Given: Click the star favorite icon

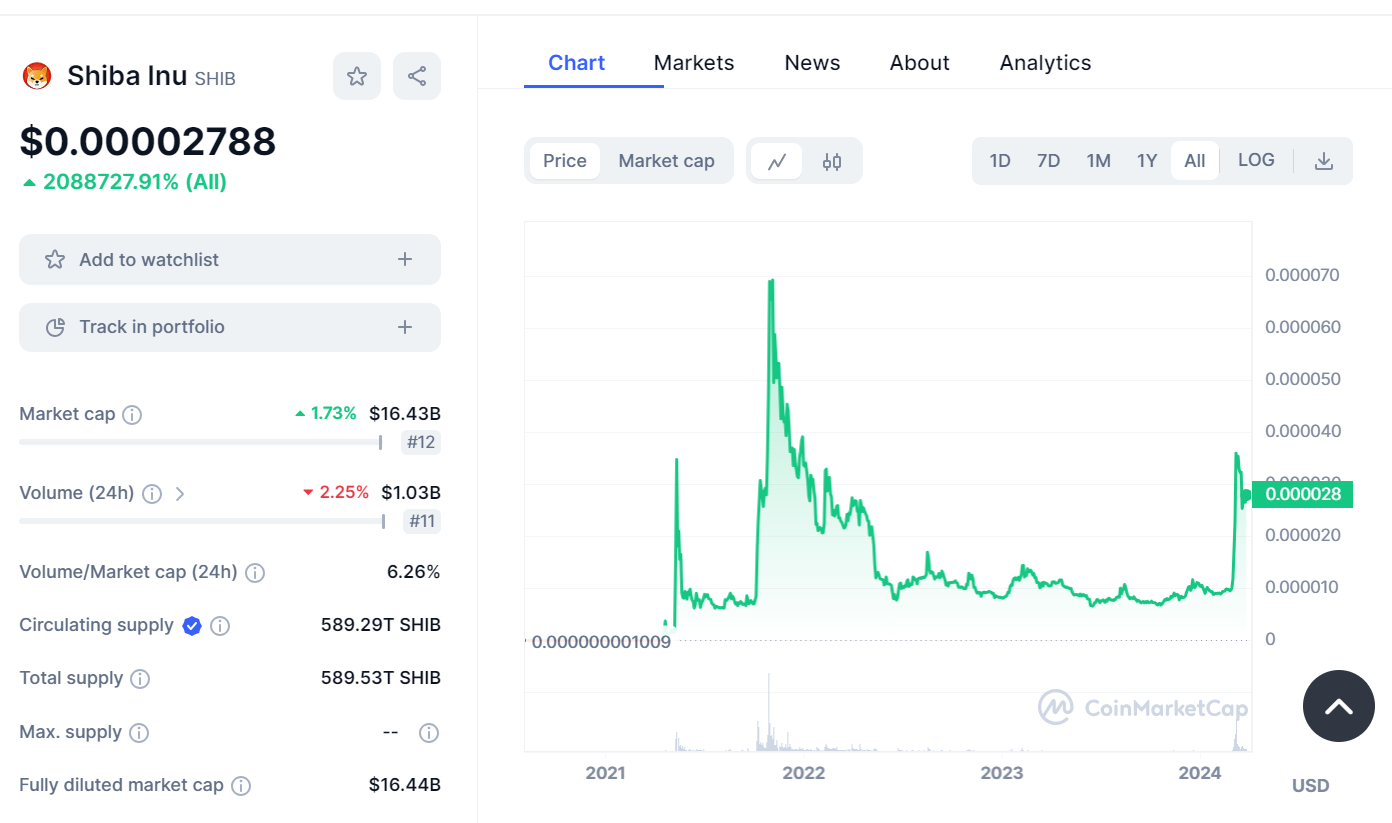Looking at the screenshot, I should pyautogui.click(x=357, y=76).
